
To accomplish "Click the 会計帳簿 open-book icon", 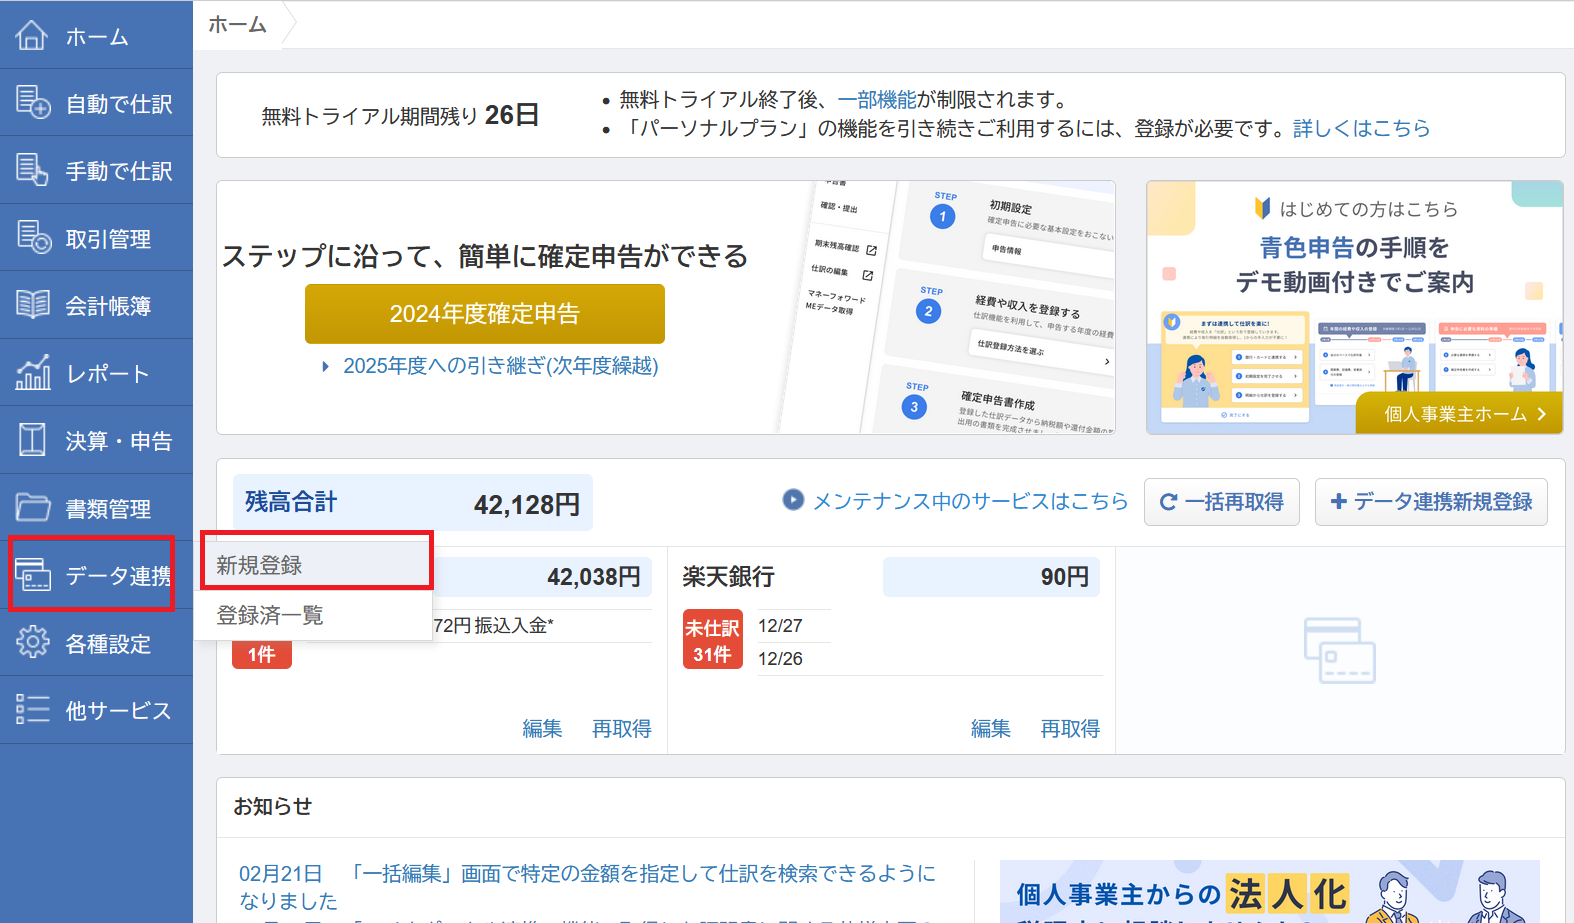I will click(x=32, y=304).
